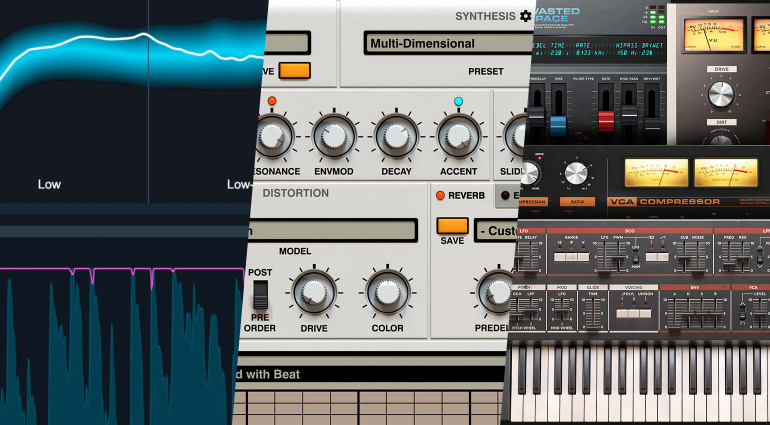770x425 pixels.
Task: Click the red Rate fader
Action: [606, 118]
